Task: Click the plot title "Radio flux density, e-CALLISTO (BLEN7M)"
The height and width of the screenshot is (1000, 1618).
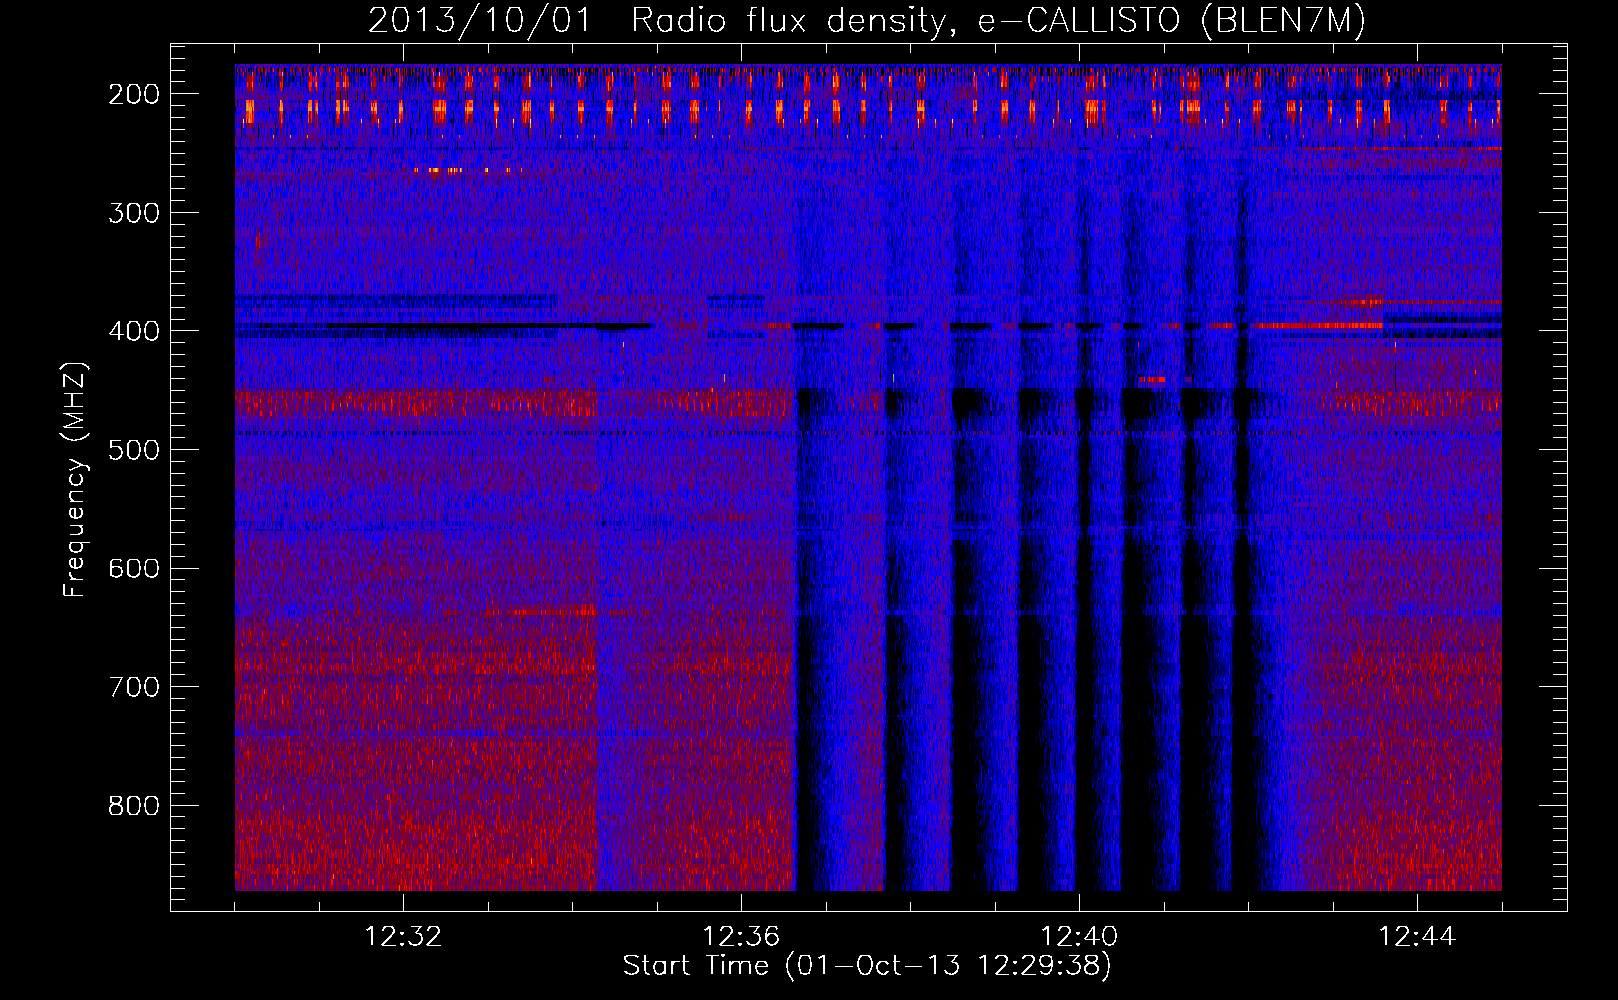Action: point(998,21)
